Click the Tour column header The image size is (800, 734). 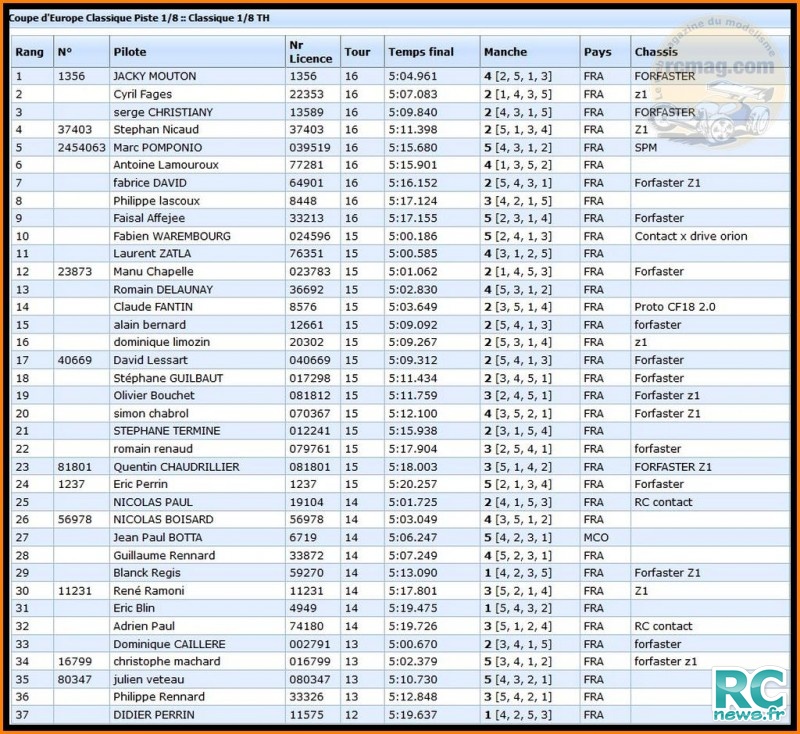coord(357,52)
